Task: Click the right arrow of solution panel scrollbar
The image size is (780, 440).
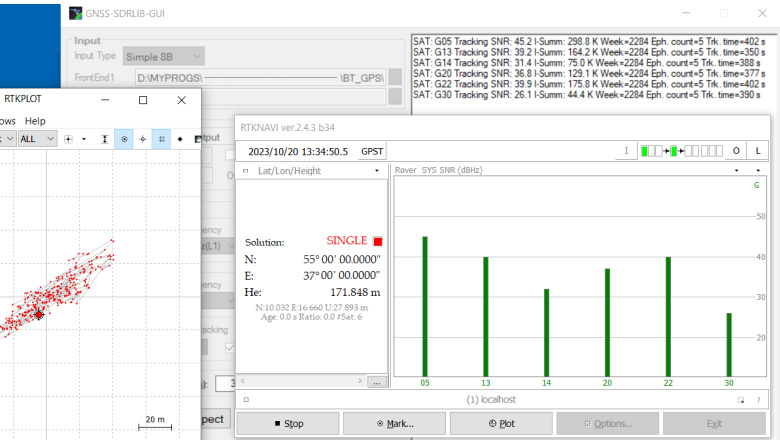Action: [x=360, y=381]
